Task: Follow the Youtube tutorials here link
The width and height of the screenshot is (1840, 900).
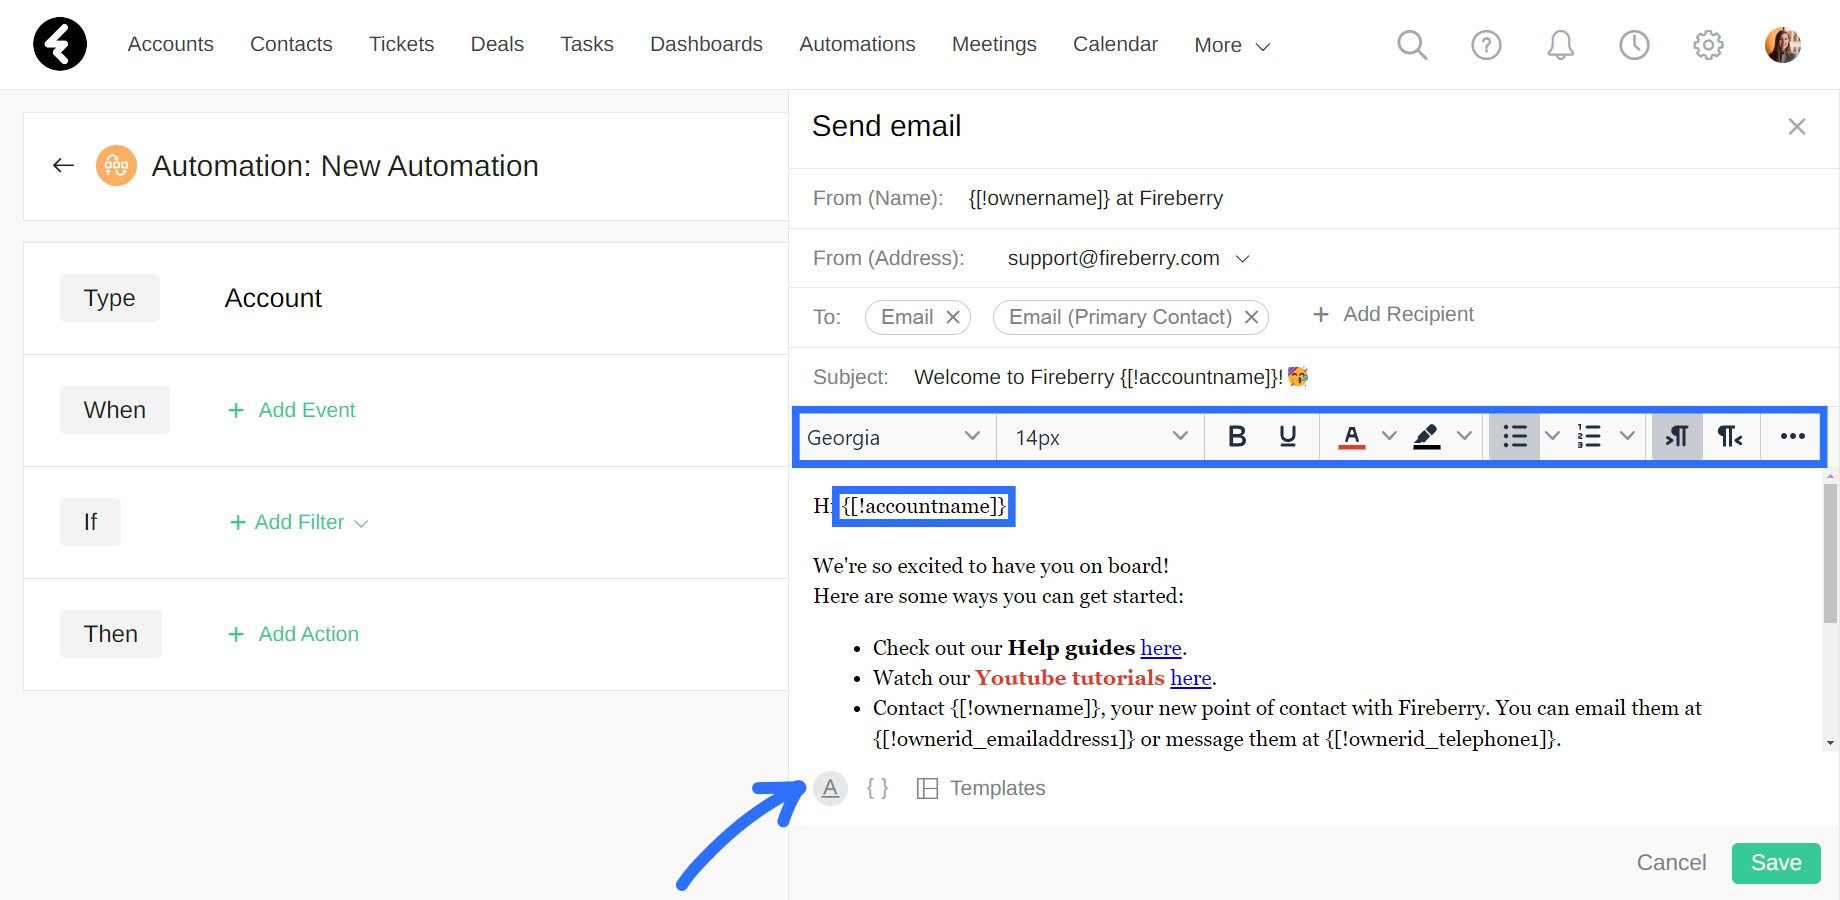Action: click(x=1191, y=678)
